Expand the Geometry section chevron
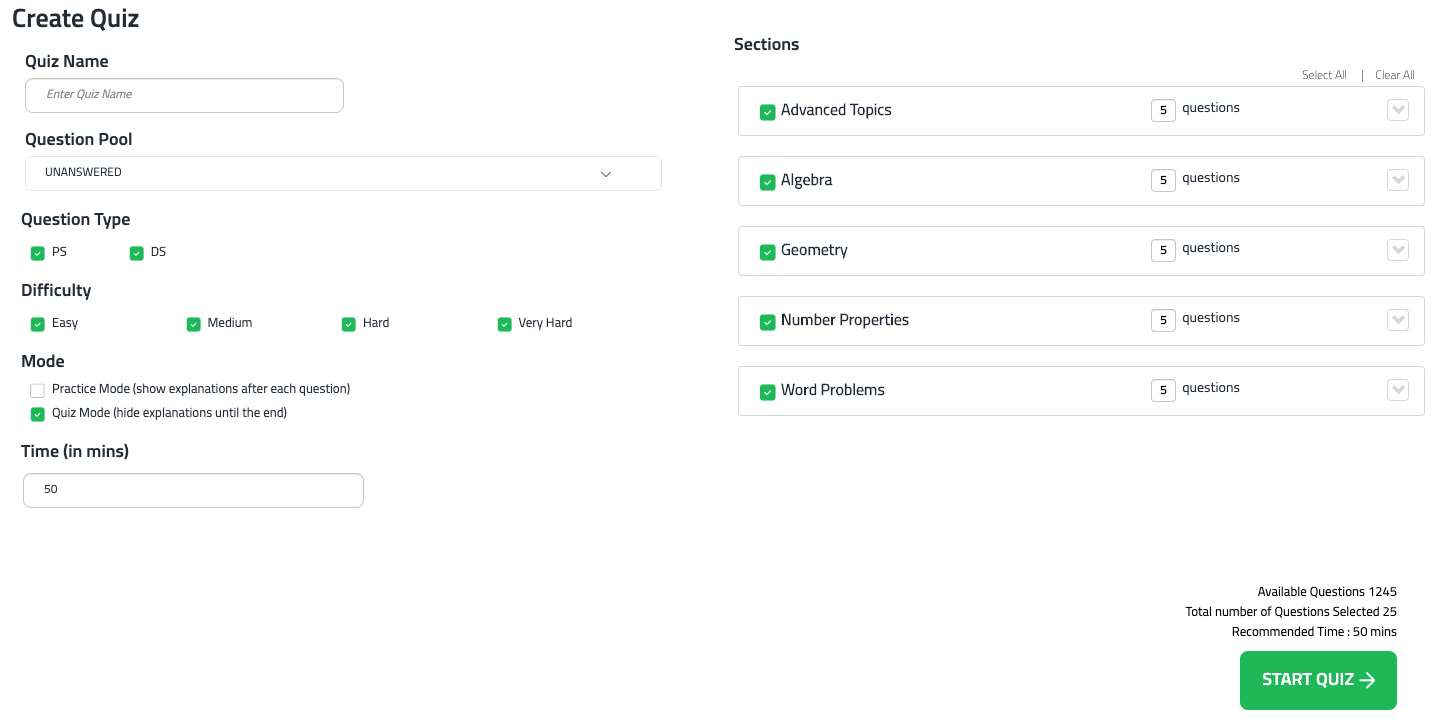The height and width of the screenshot is (728, 1446). (1398, 250)
